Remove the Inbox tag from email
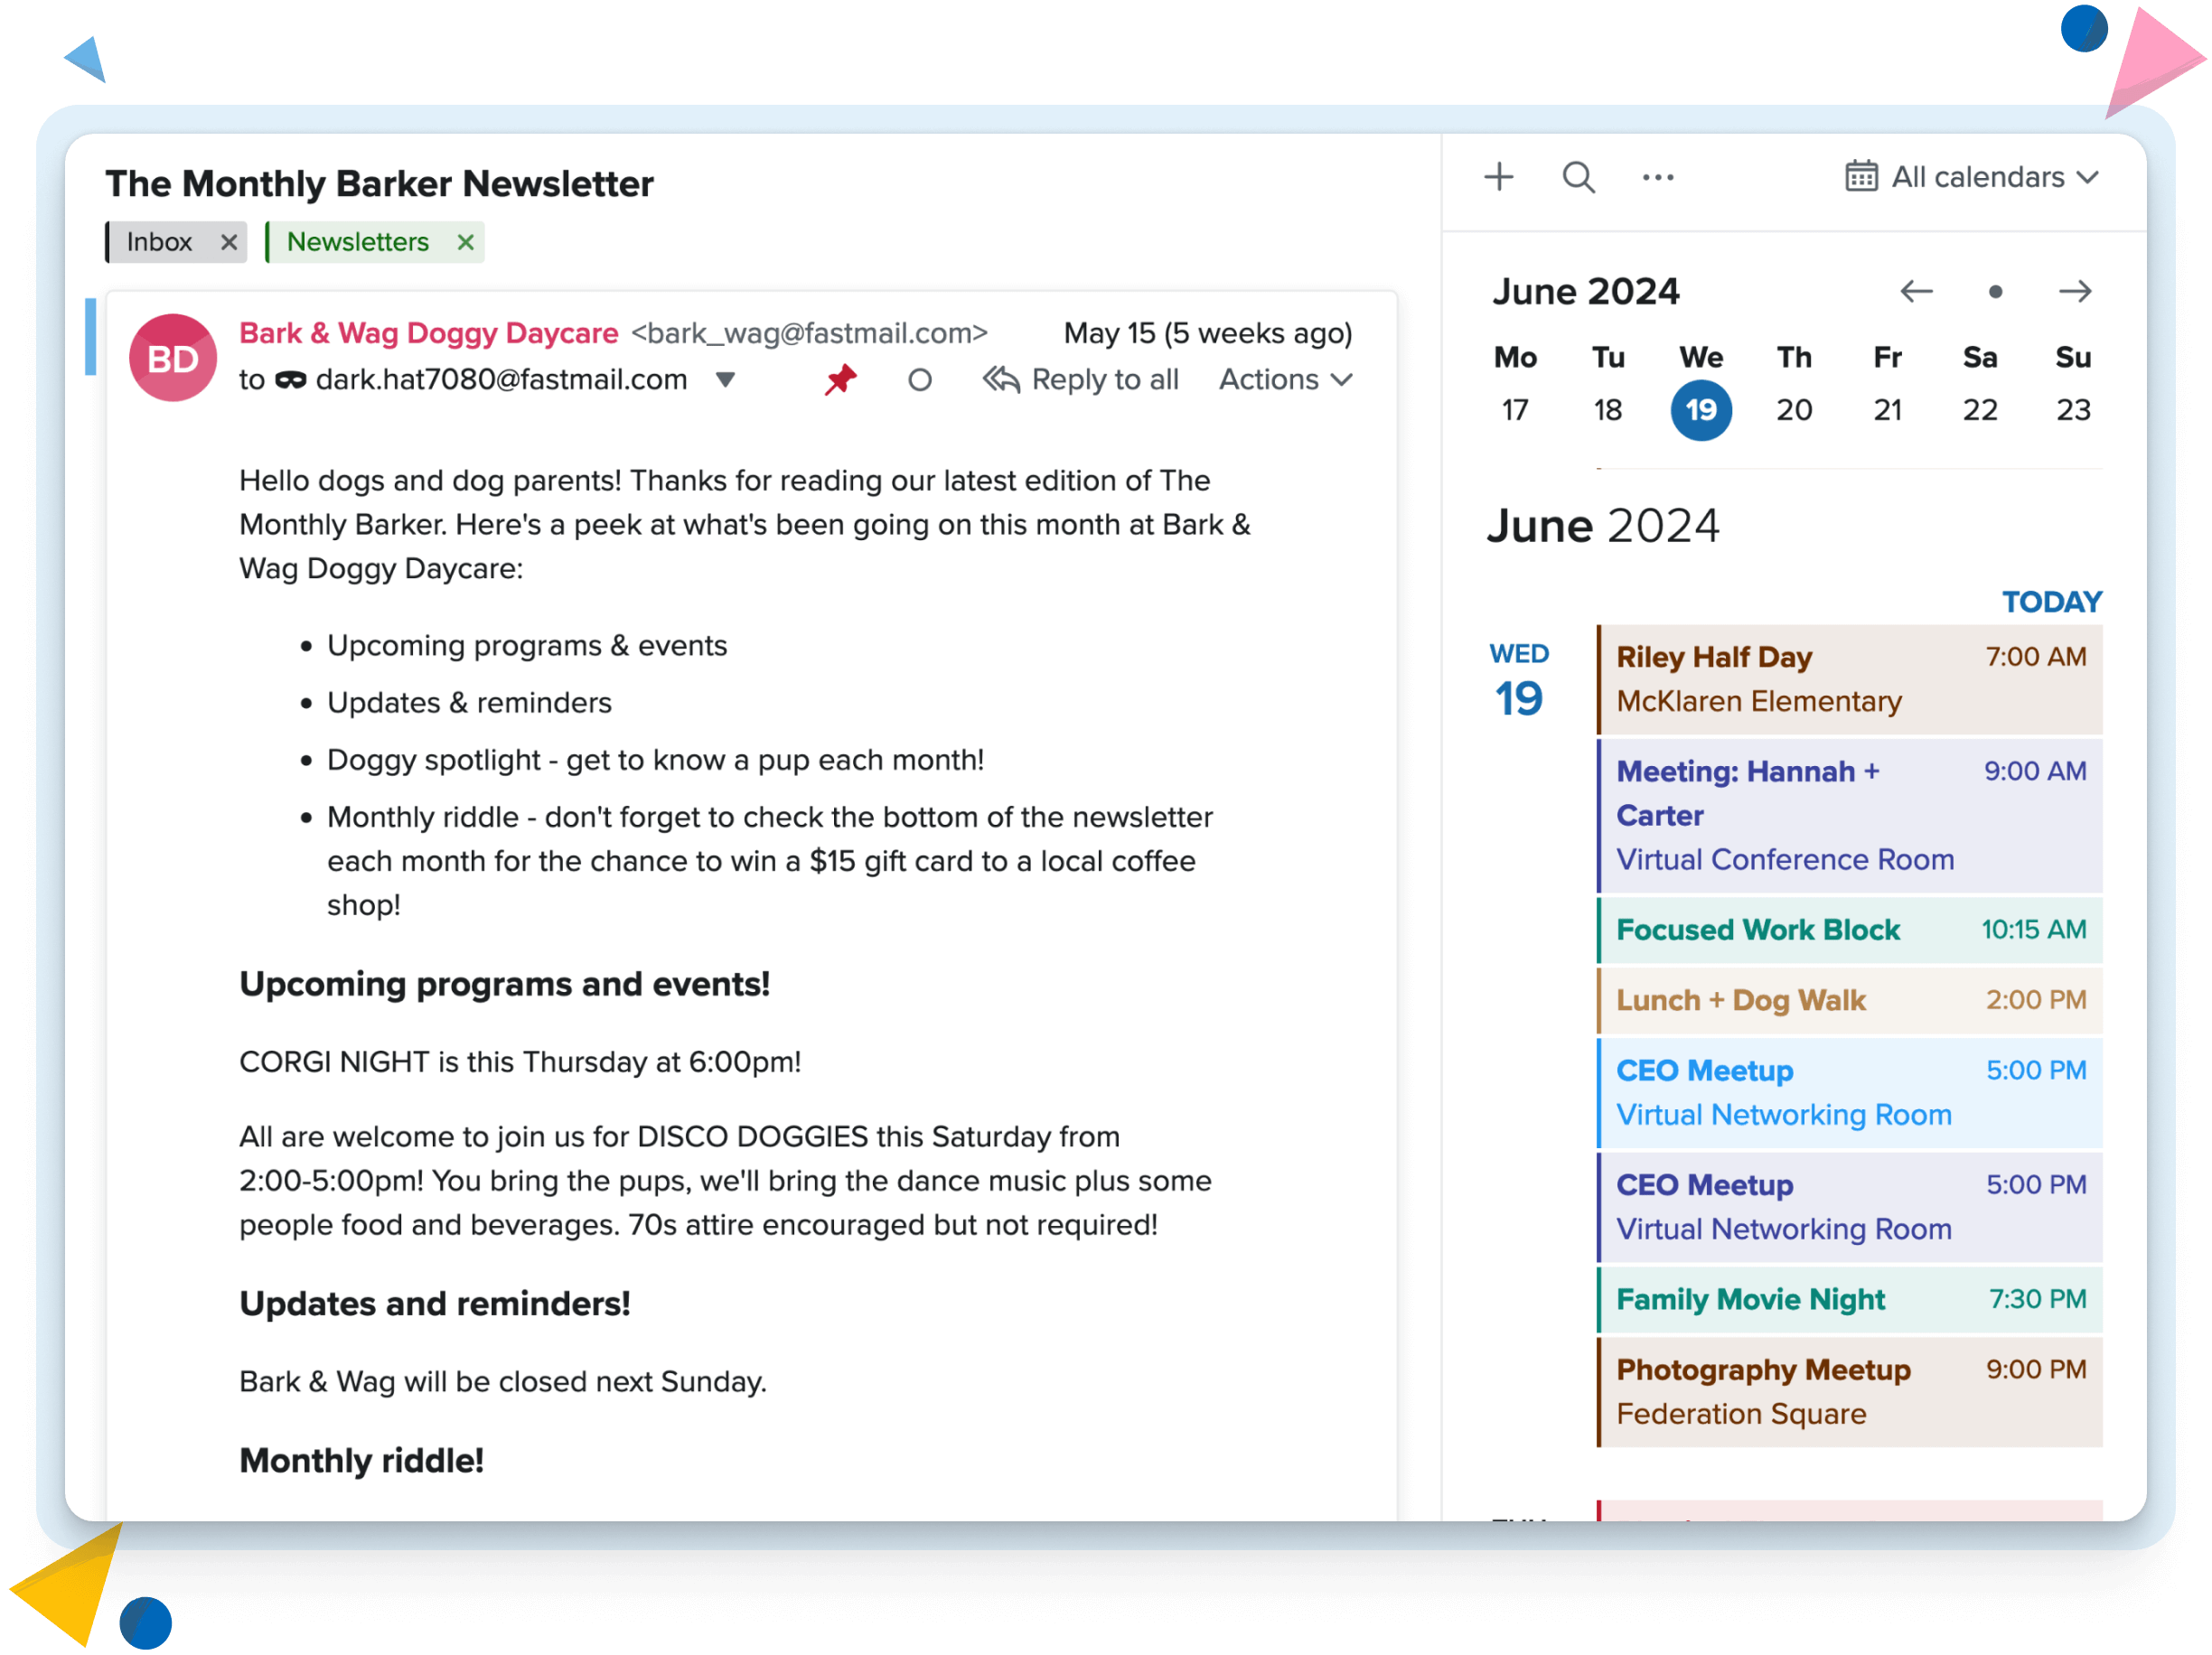 point(228,241)
